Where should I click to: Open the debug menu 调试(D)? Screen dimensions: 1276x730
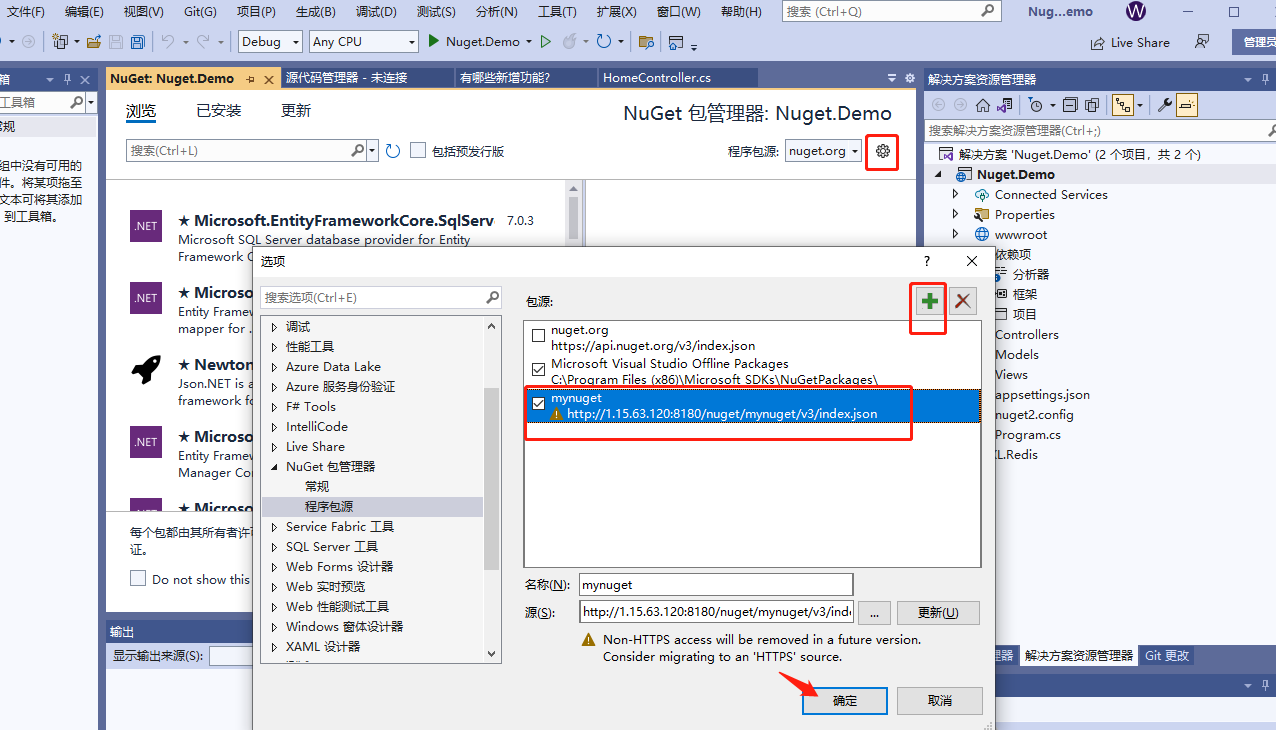click(375, 12)
